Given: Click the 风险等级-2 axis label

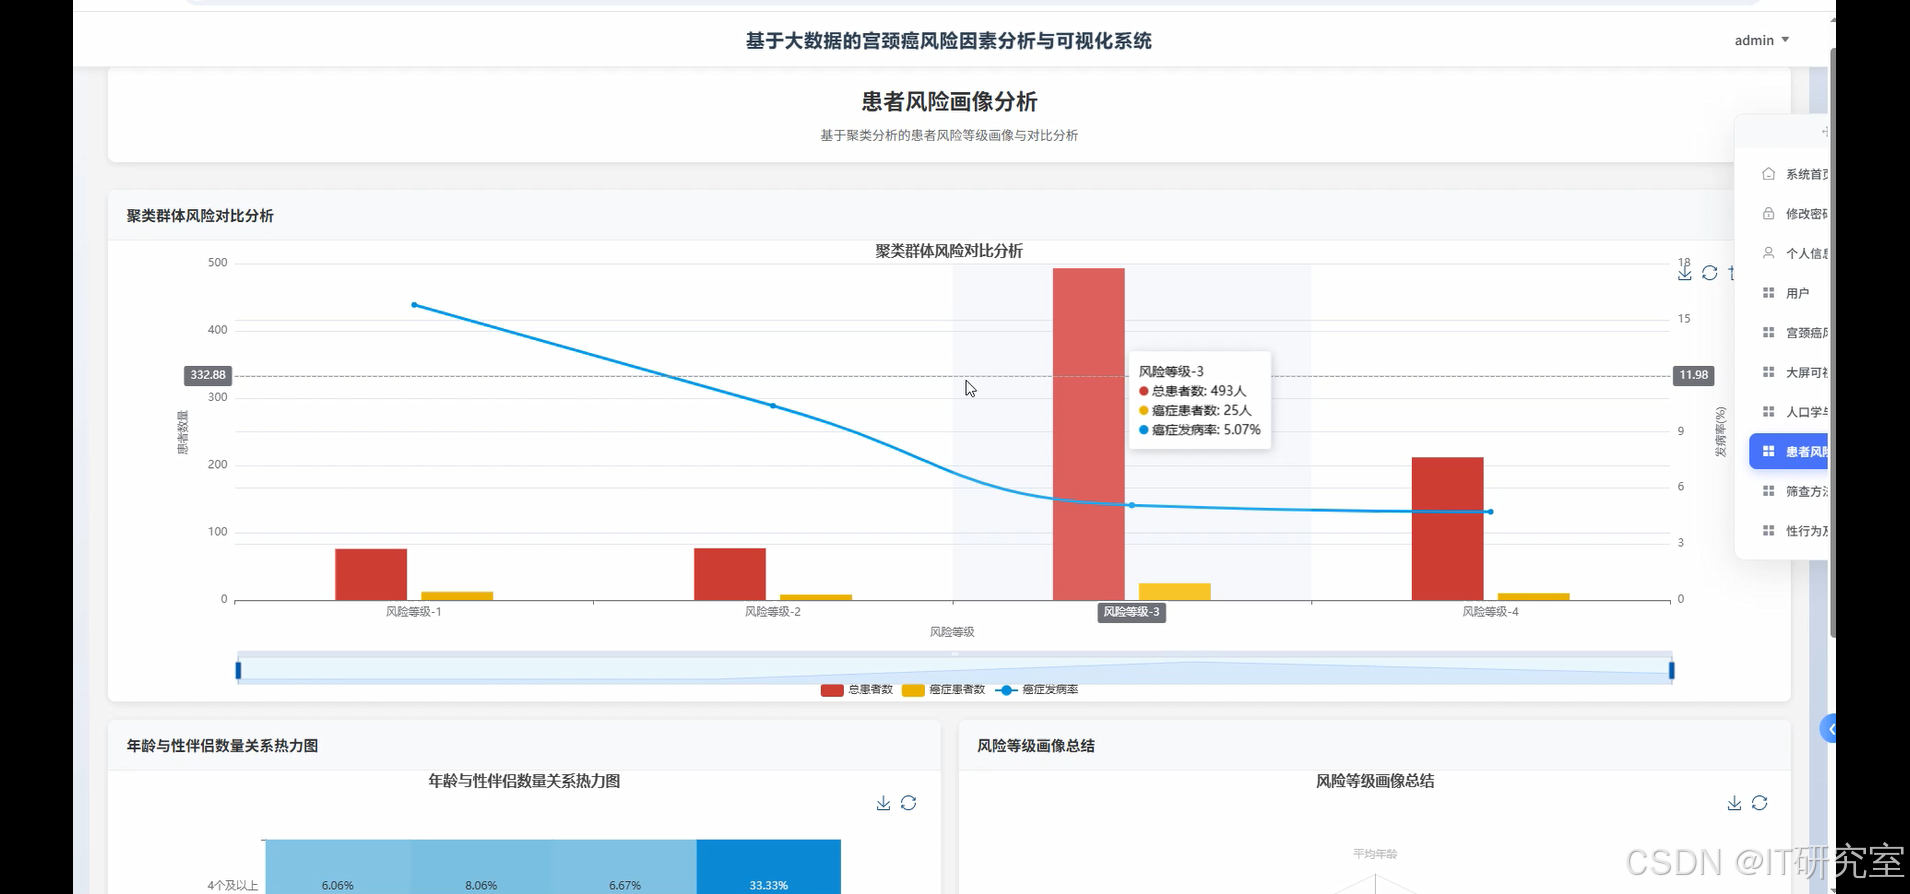Looking at the screenshot, I should coord(773,612).
